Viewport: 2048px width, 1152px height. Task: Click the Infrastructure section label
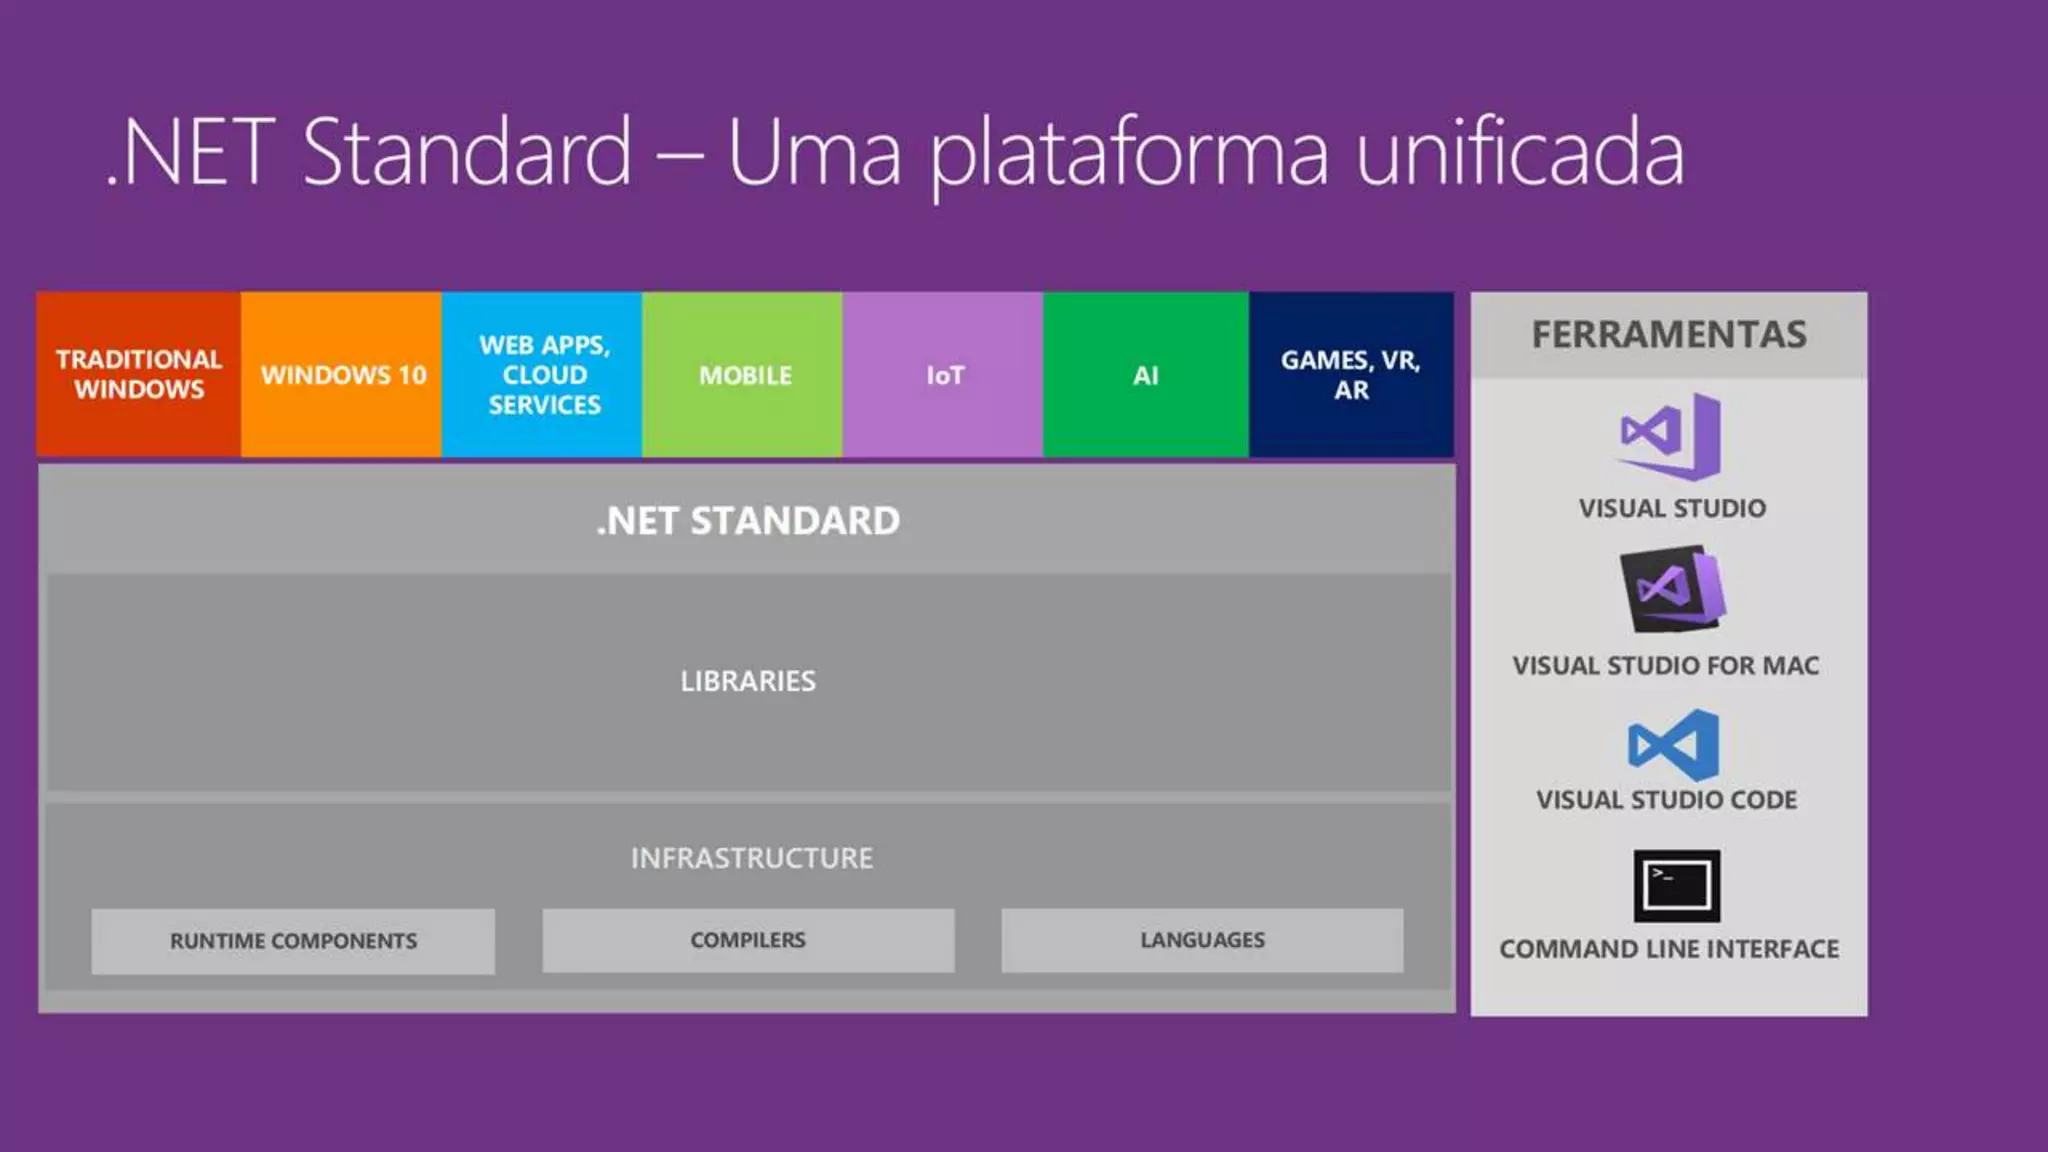(751, 858)
